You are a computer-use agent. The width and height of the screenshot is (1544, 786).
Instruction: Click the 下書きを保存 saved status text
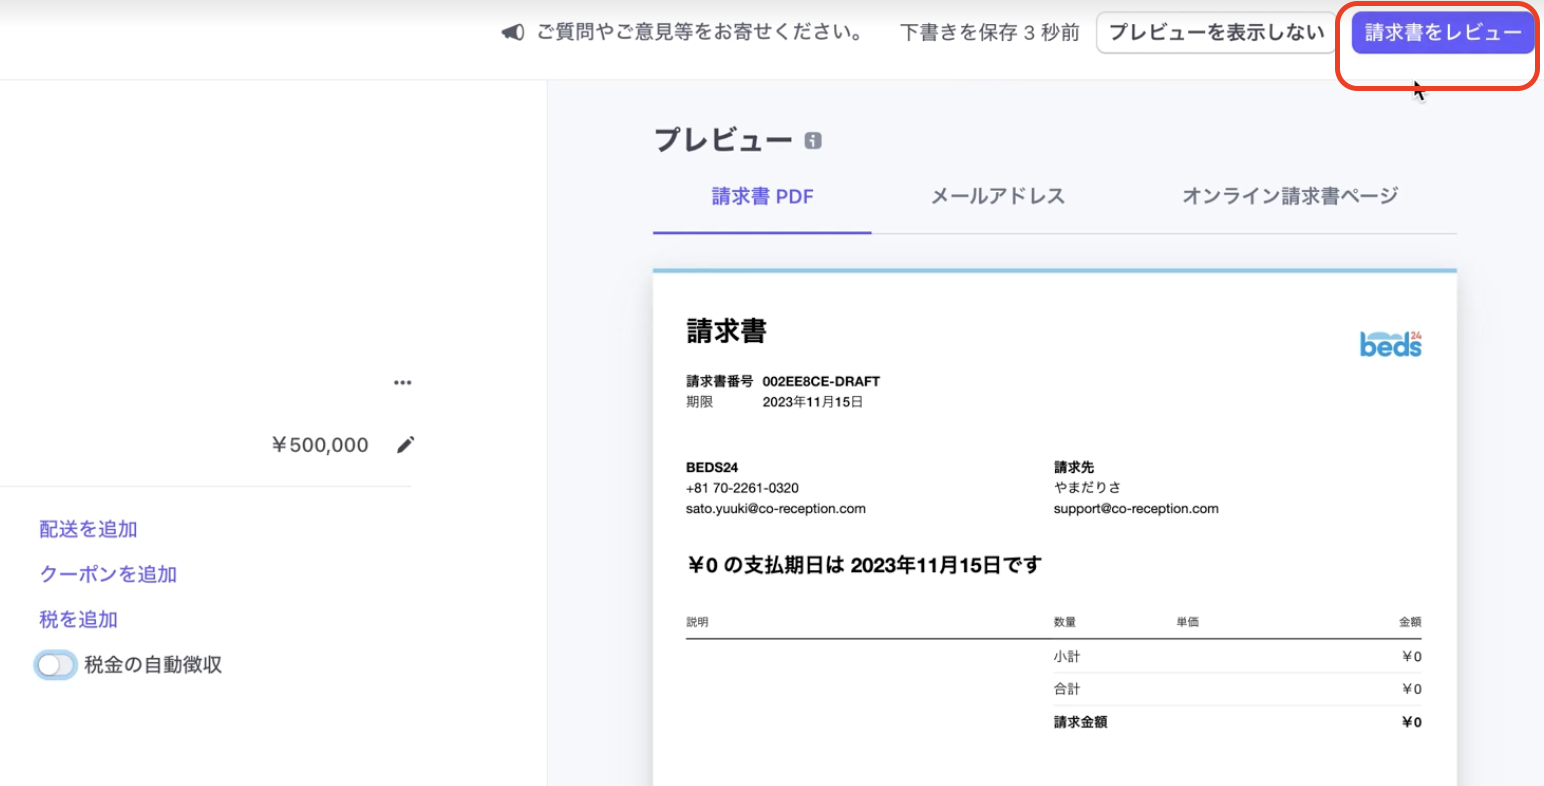(989, 33)
